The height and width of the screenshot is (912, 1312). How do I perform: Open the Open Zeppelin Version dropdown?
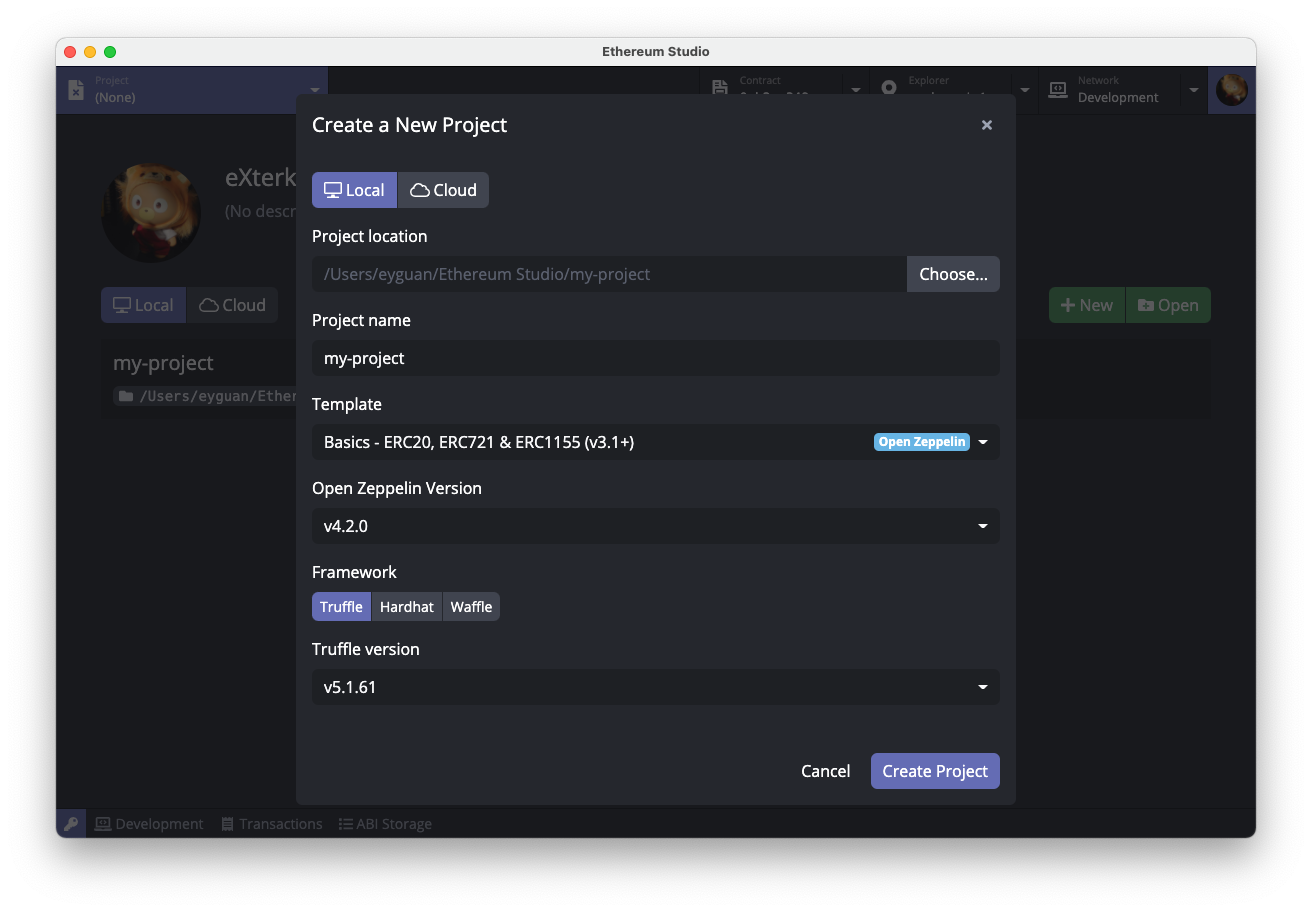(656, 526)
